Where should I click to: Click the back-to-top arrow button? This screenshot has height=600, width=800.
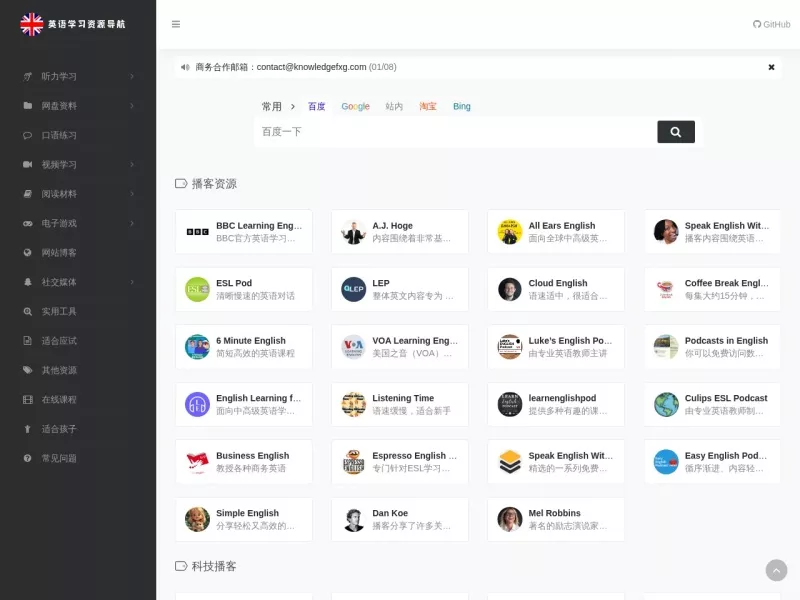(776, 570)
